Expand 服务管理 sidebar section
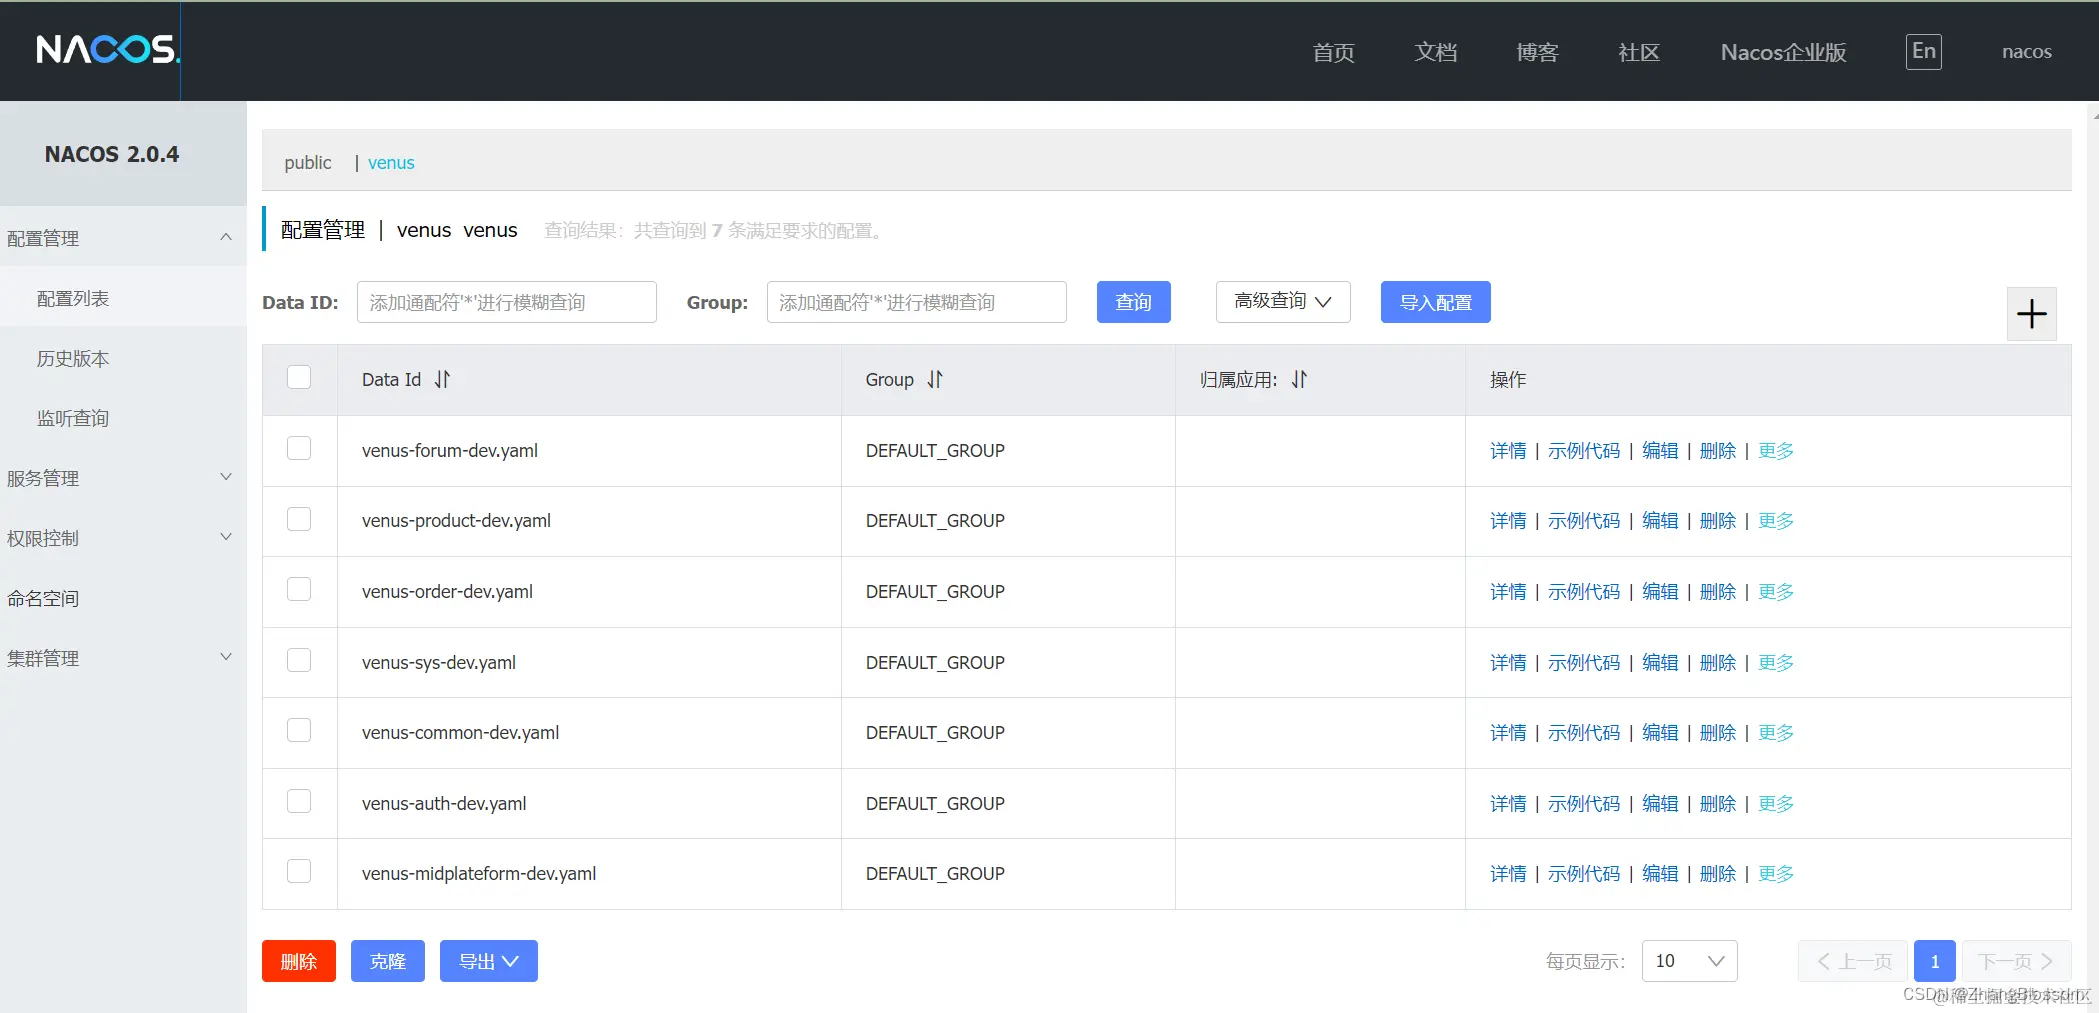 [x=123, y=478]
